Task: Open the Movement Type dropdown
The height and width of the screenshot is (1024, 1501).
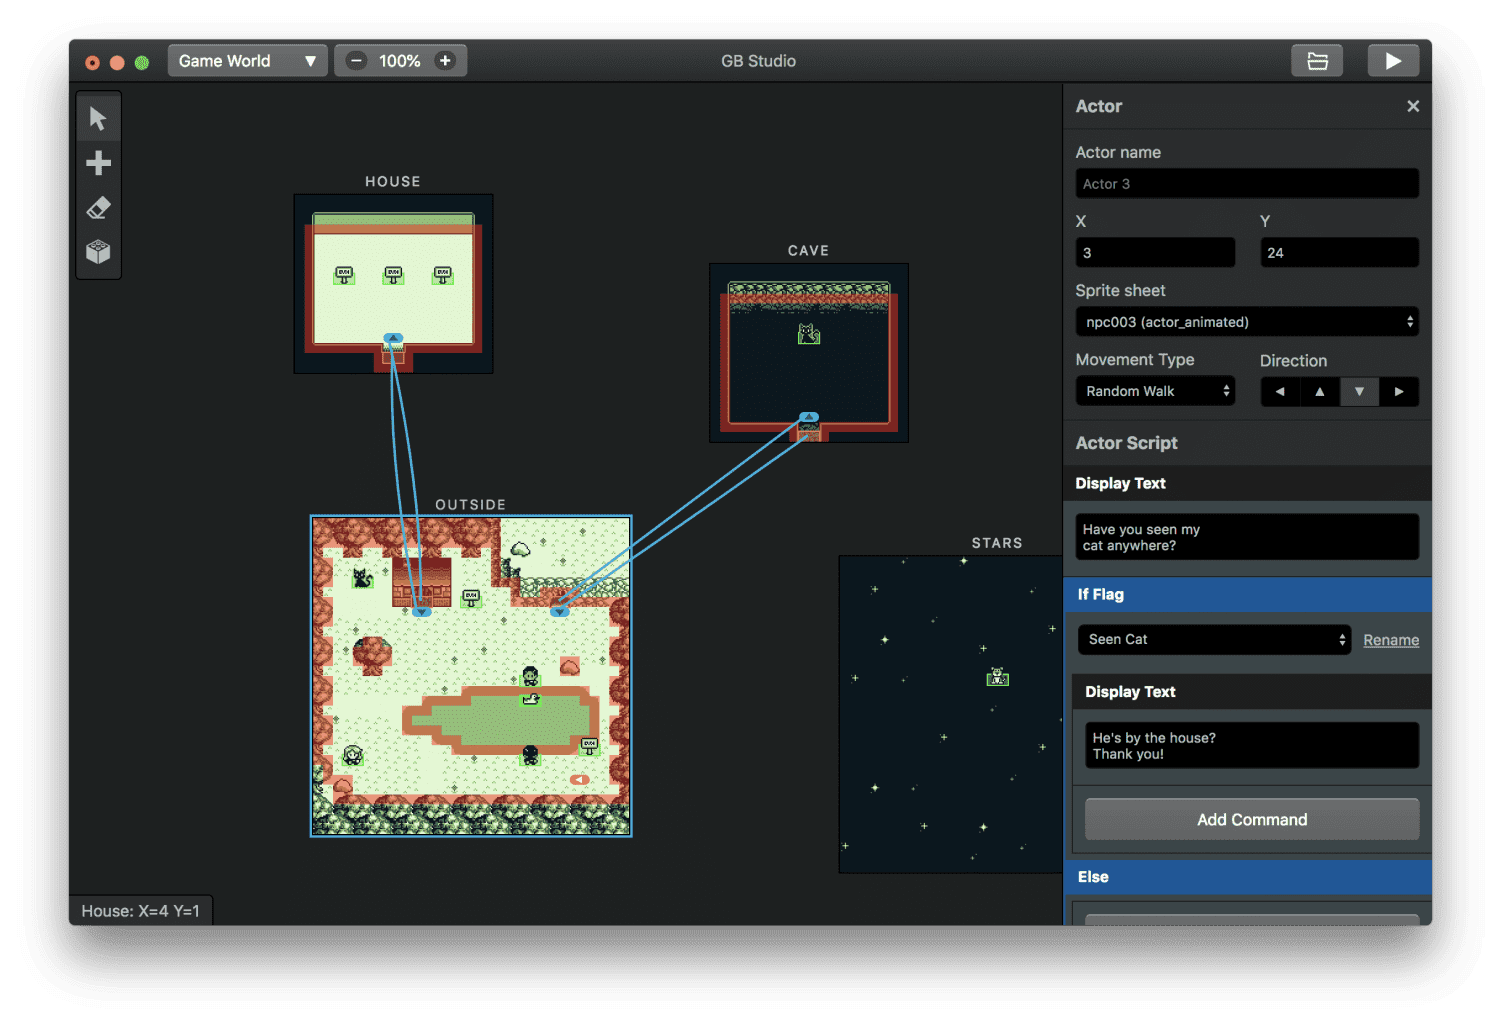Action: 1155,391
